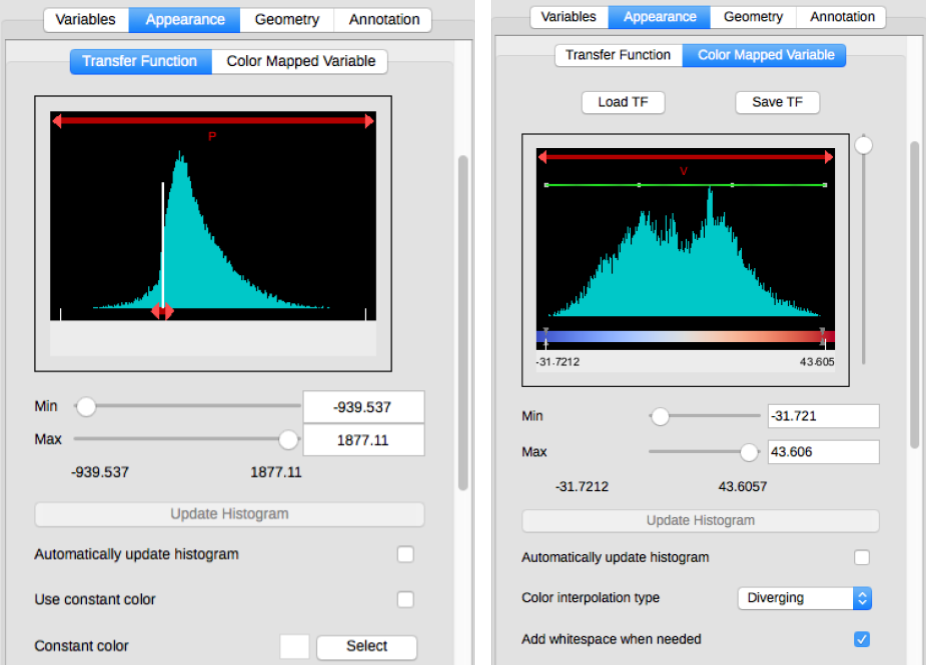This screenshot has height=665, width=926.
Task: Toggle left panel Automatically update histogram
Action: (x=405, y=554)
